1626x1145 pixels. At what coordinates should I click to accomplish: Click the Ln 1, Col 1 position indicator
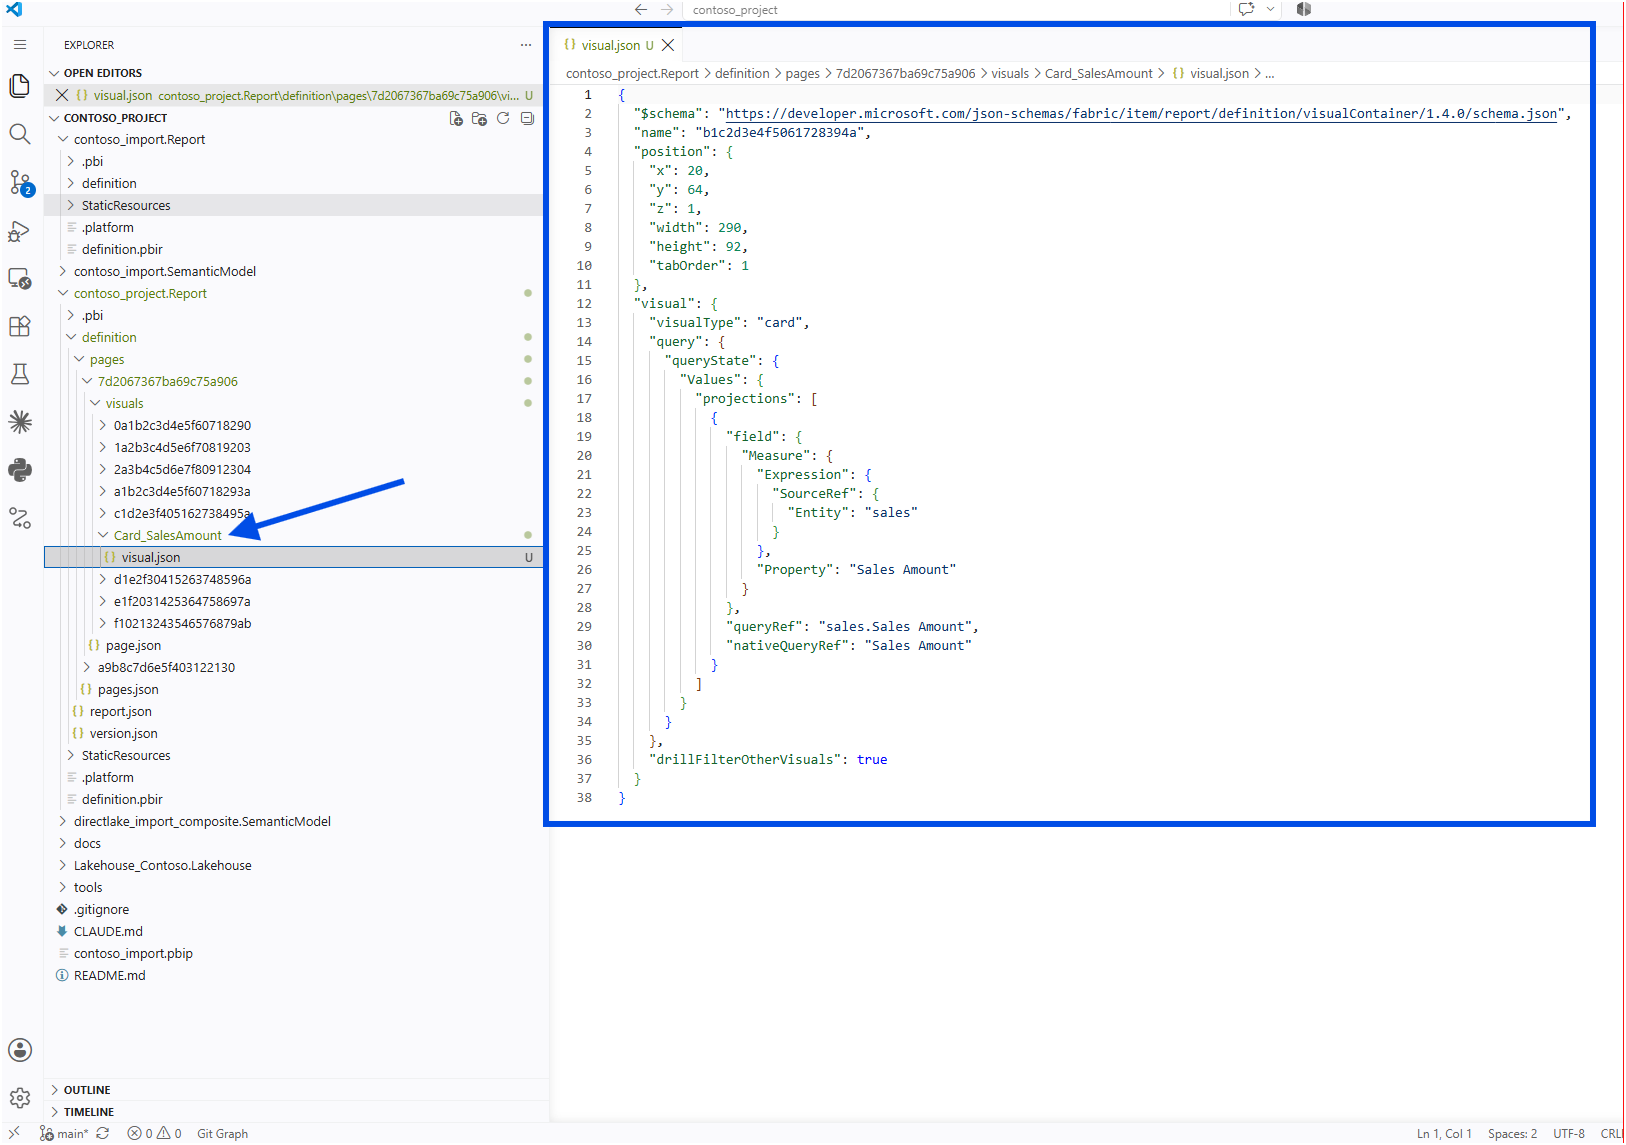pyautogui.click(x=1444, y=1133)
